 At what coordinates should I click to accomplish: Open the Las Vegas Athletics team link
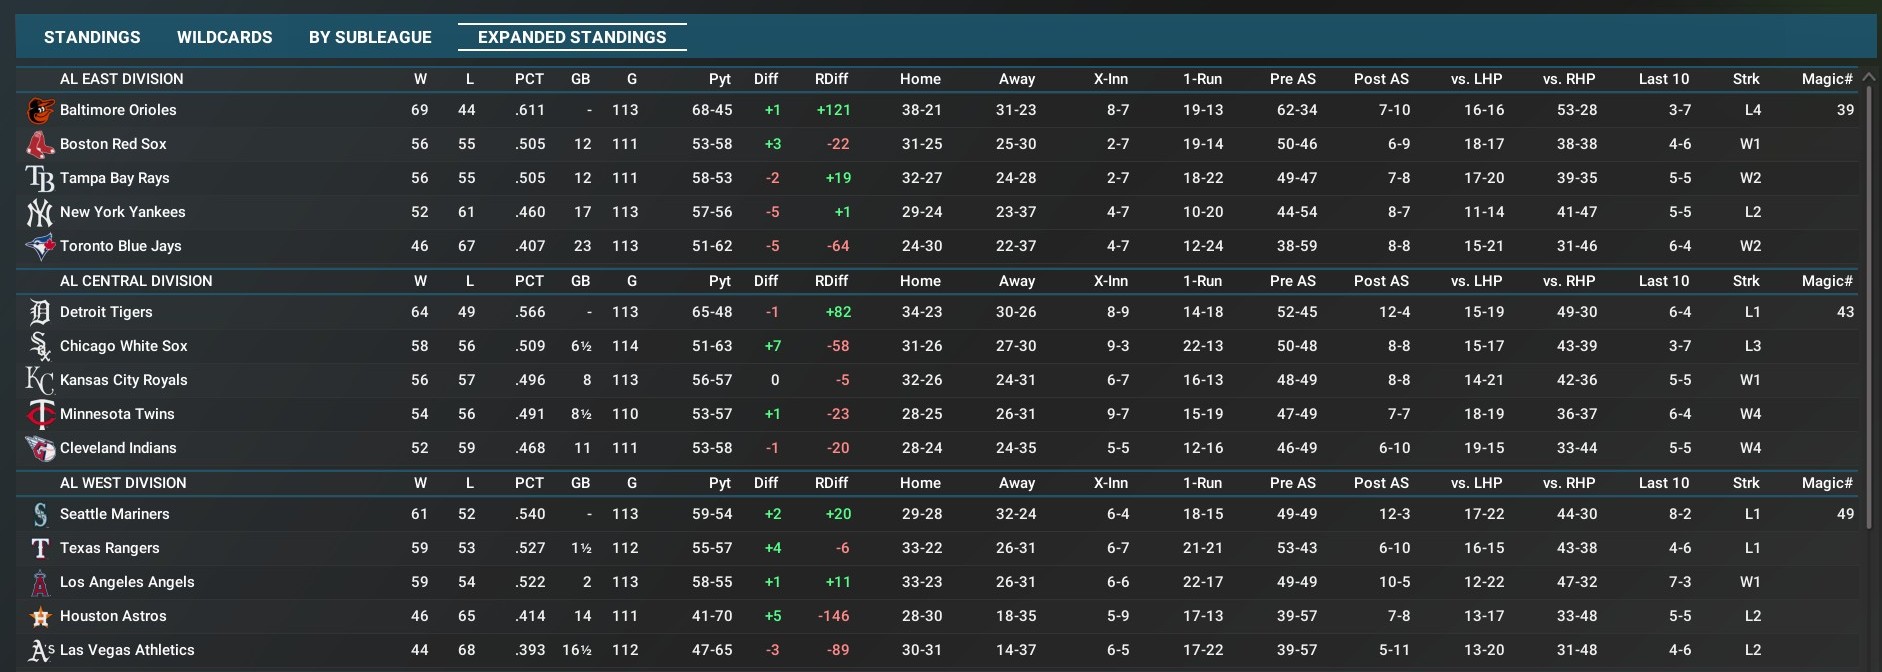pyautogui.click(x=127, y=650)
